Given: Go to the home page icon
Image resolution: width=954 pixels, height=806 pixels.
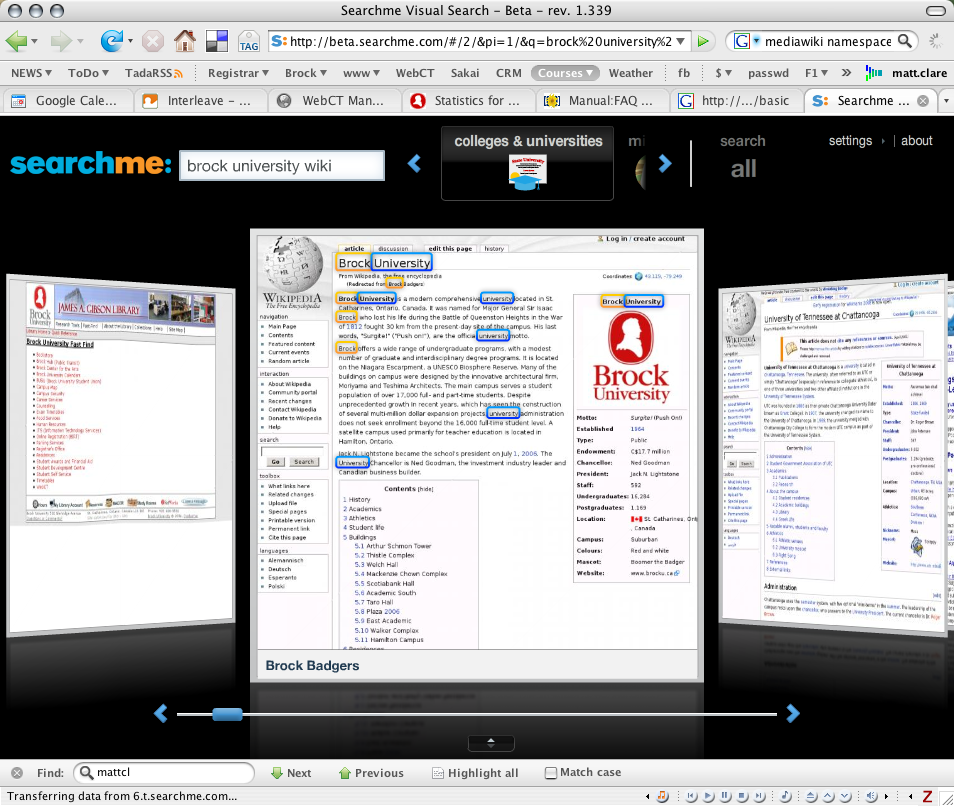Looking at the screenshot, I should pyautogui.click(x=184, y=41).
